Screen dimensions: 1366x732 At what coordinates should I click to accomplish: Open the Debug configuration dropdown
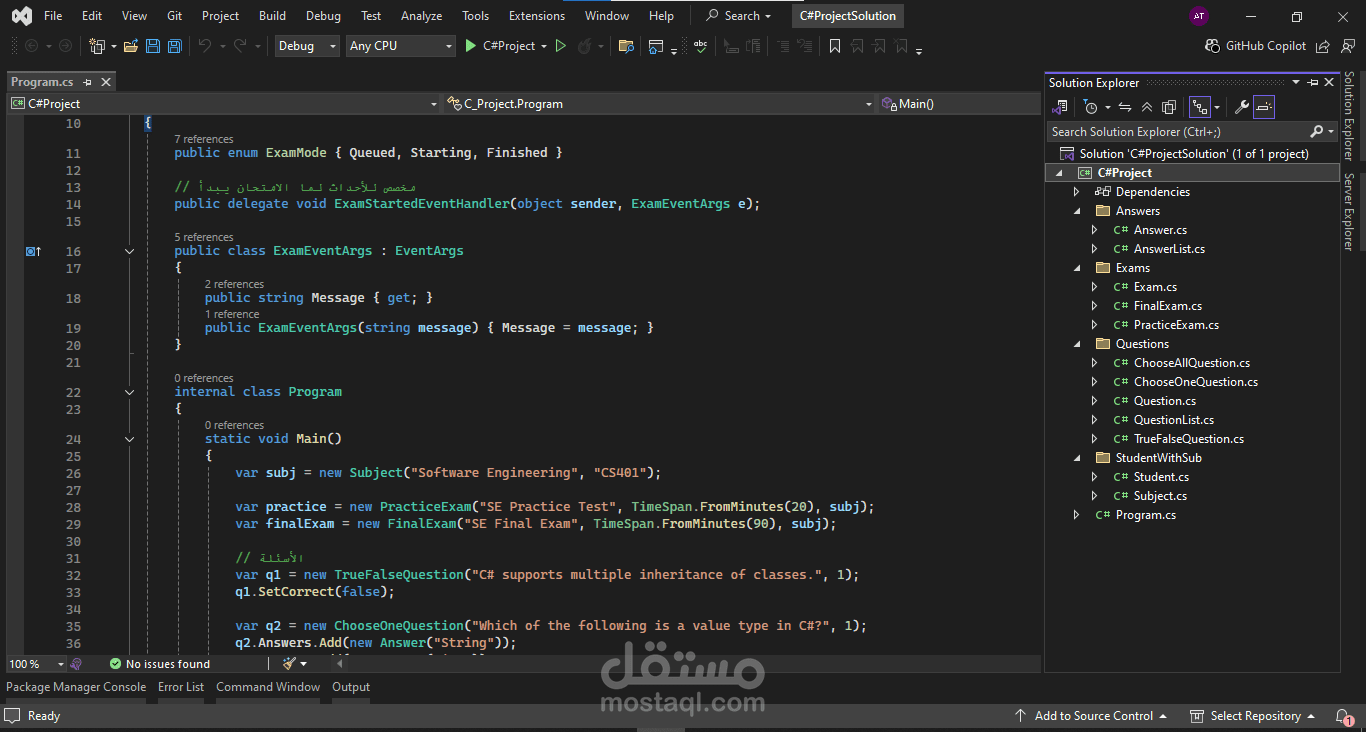[x=307, y=46]
